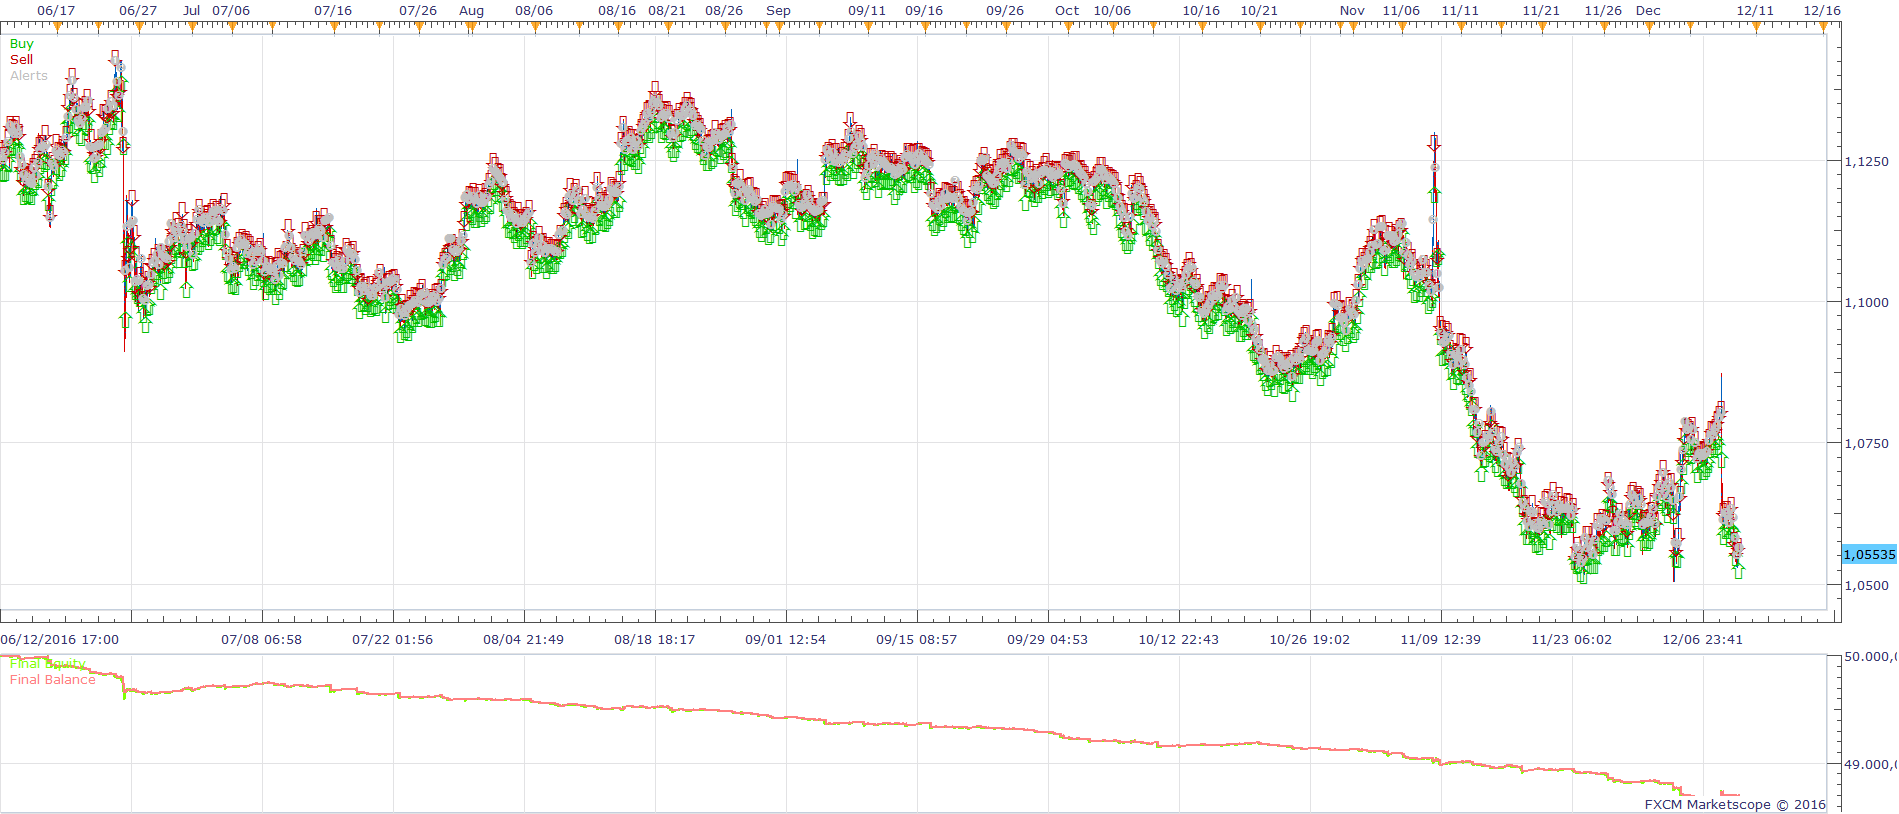Click the orange marker under Nov label
This screenshot has width=1899, height=814.
1352,26
